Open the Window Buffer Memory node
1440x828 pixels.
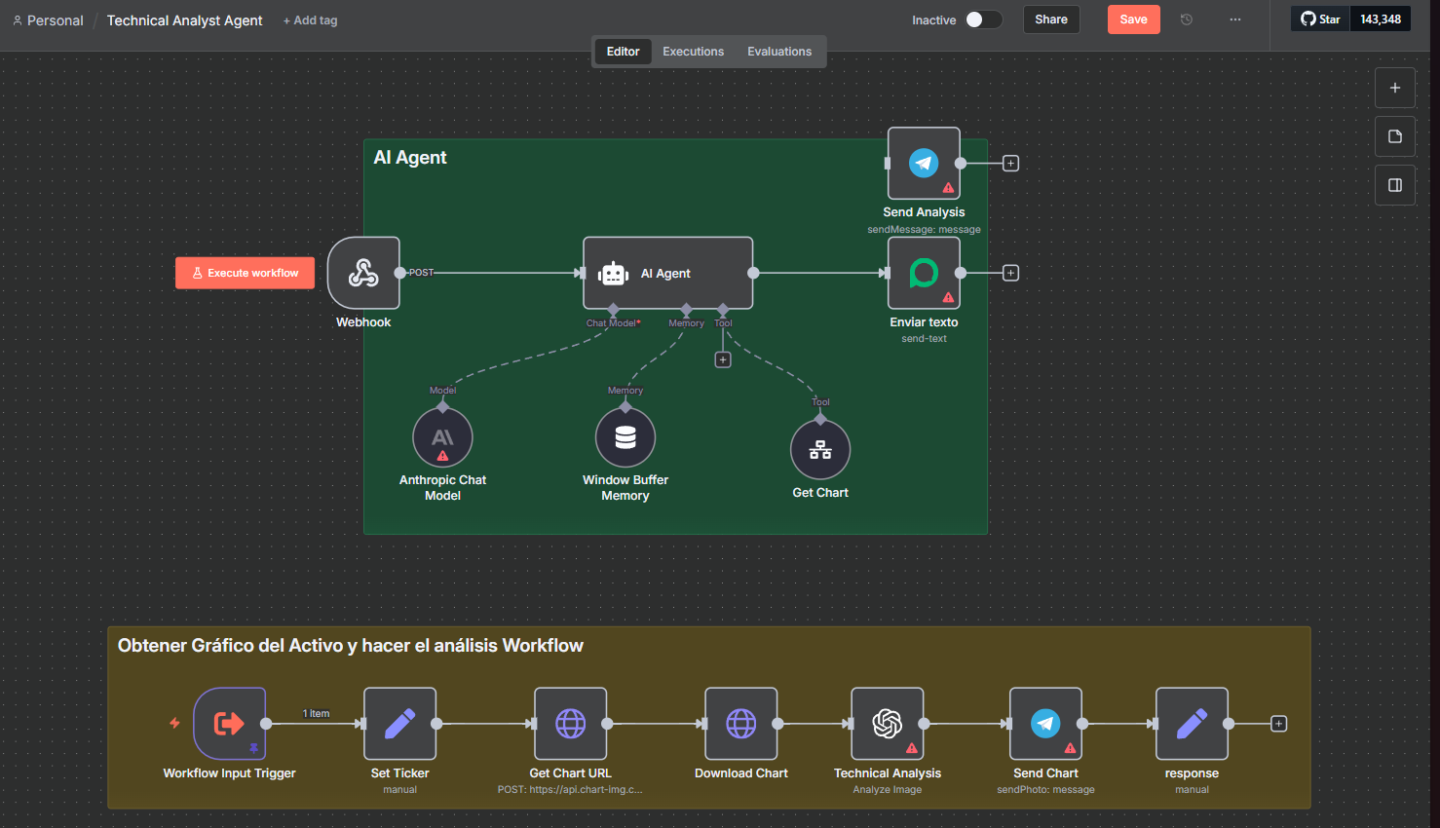(x=625, y=438)
